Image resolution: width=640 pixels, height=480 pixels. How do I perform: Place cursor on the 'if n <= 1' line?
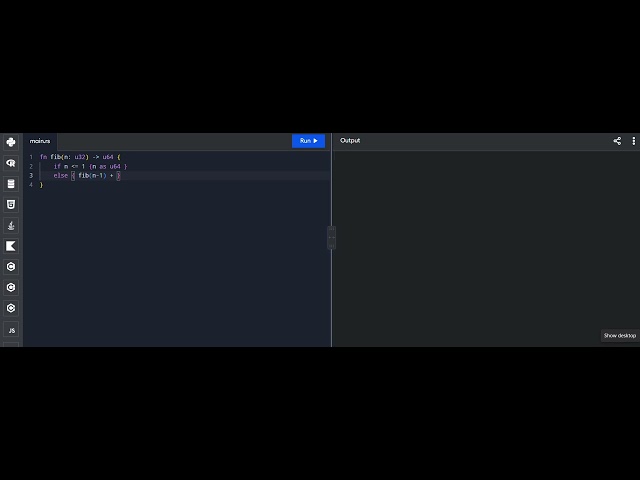[x=90, y=166]
